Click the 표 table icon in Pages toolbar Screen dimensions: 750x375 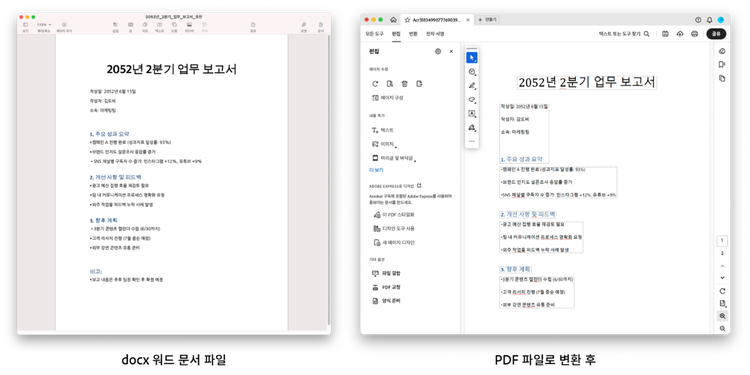click(x=130, y=24)
